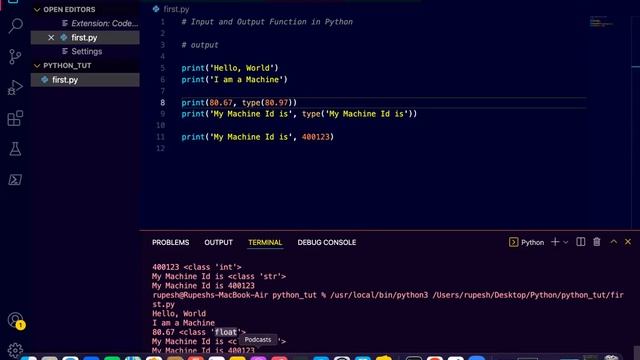Click 'Hello, World' terminal output line
This screenshot has width=640, height=360.
click(x=179, y=313)
